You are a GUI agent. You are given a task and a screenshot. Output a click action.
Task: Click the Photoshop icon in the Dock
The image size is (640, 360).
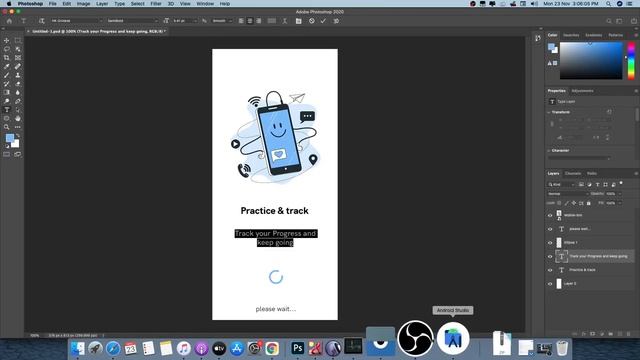click(x=298, y=348)
